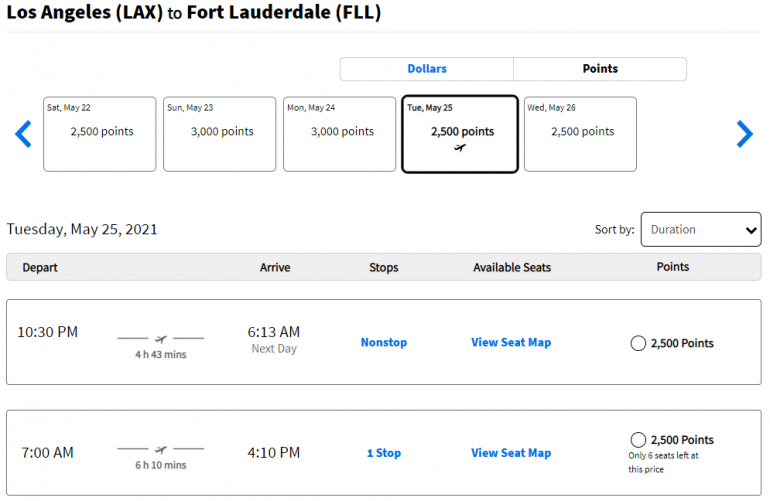Click airplane icon on the 10:30 PM flight

pos(161,338)
